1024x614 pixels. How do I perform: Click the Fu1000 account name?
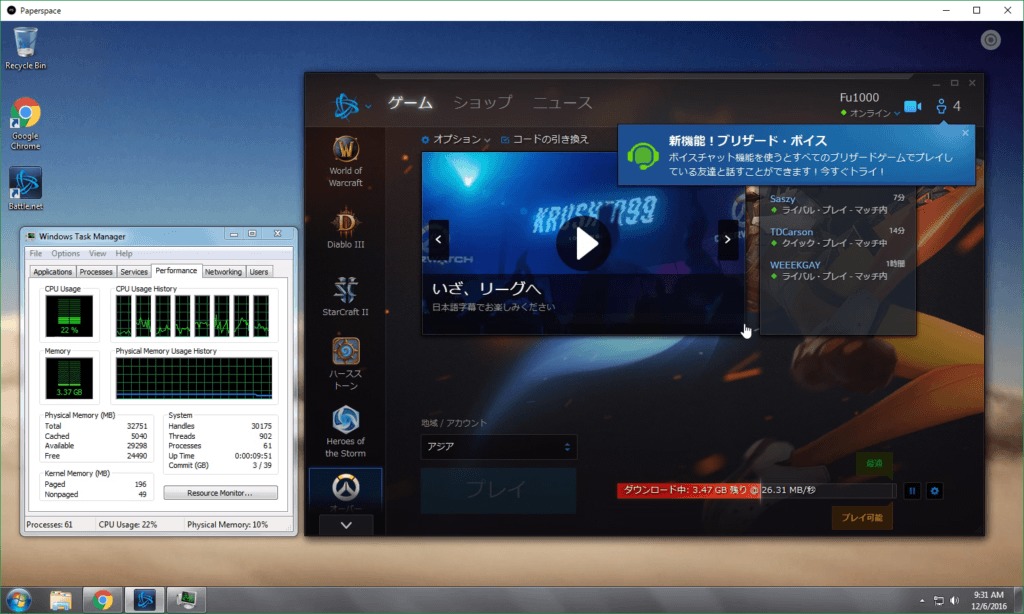coord(859,97)
